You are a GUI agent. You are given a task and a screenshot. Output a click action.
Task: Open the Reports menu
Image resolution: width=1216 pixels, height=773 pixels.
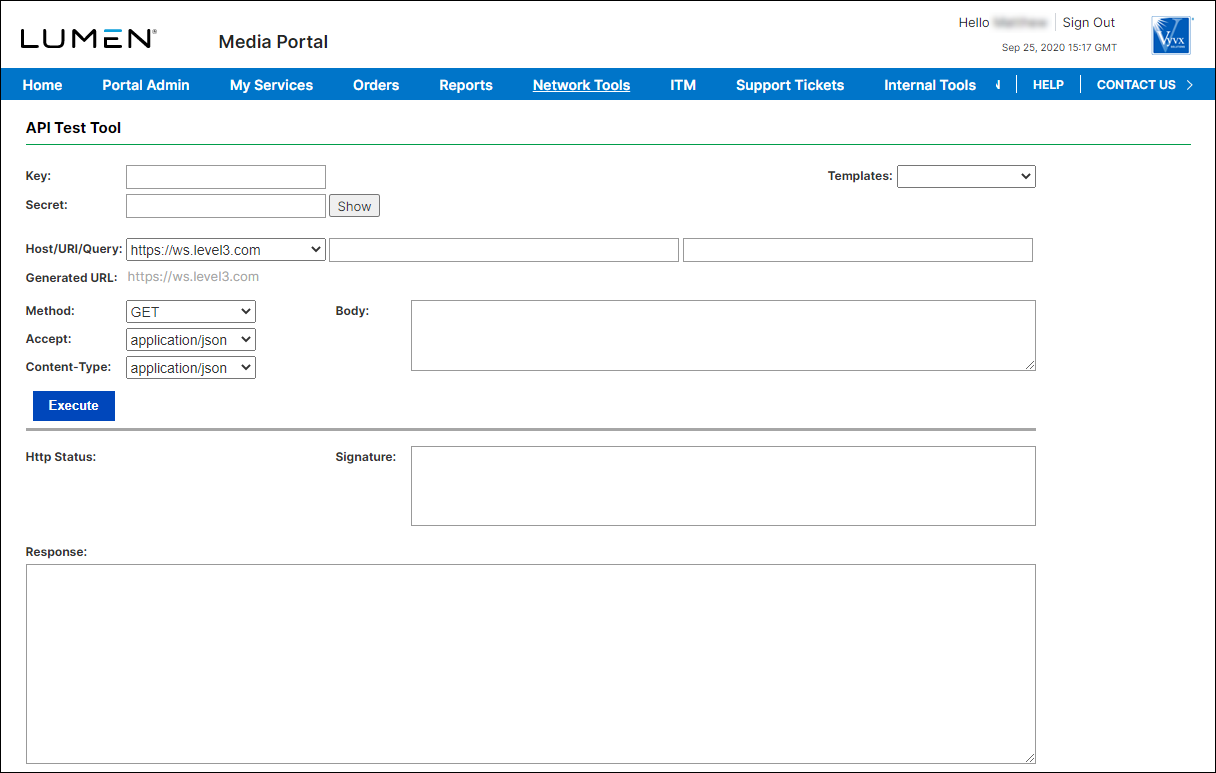tap(466, 85)
